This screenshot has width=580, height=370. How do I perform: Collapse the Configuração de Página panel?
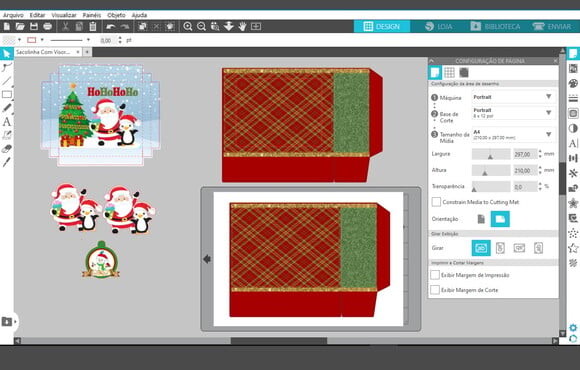(432, 61)
